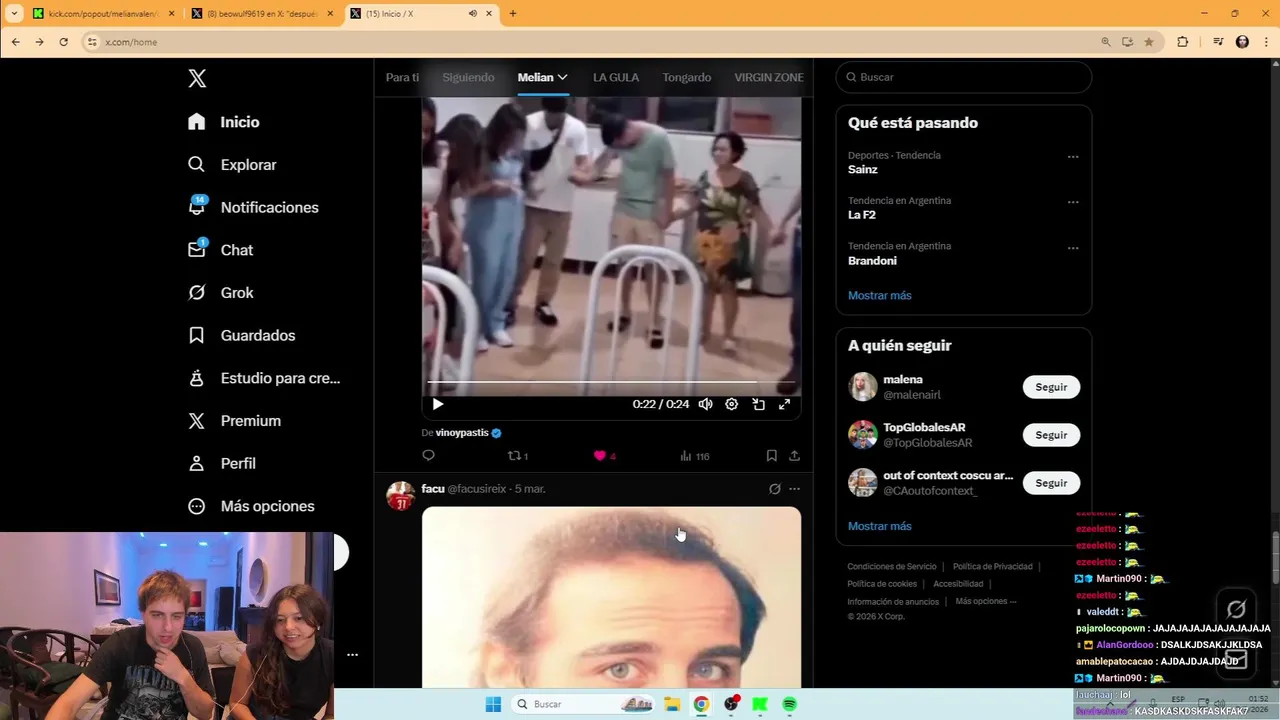This screenshot has width=1280, height=720.
Task: Open Spotify from taskbar
Action: (x=790, y=704)
